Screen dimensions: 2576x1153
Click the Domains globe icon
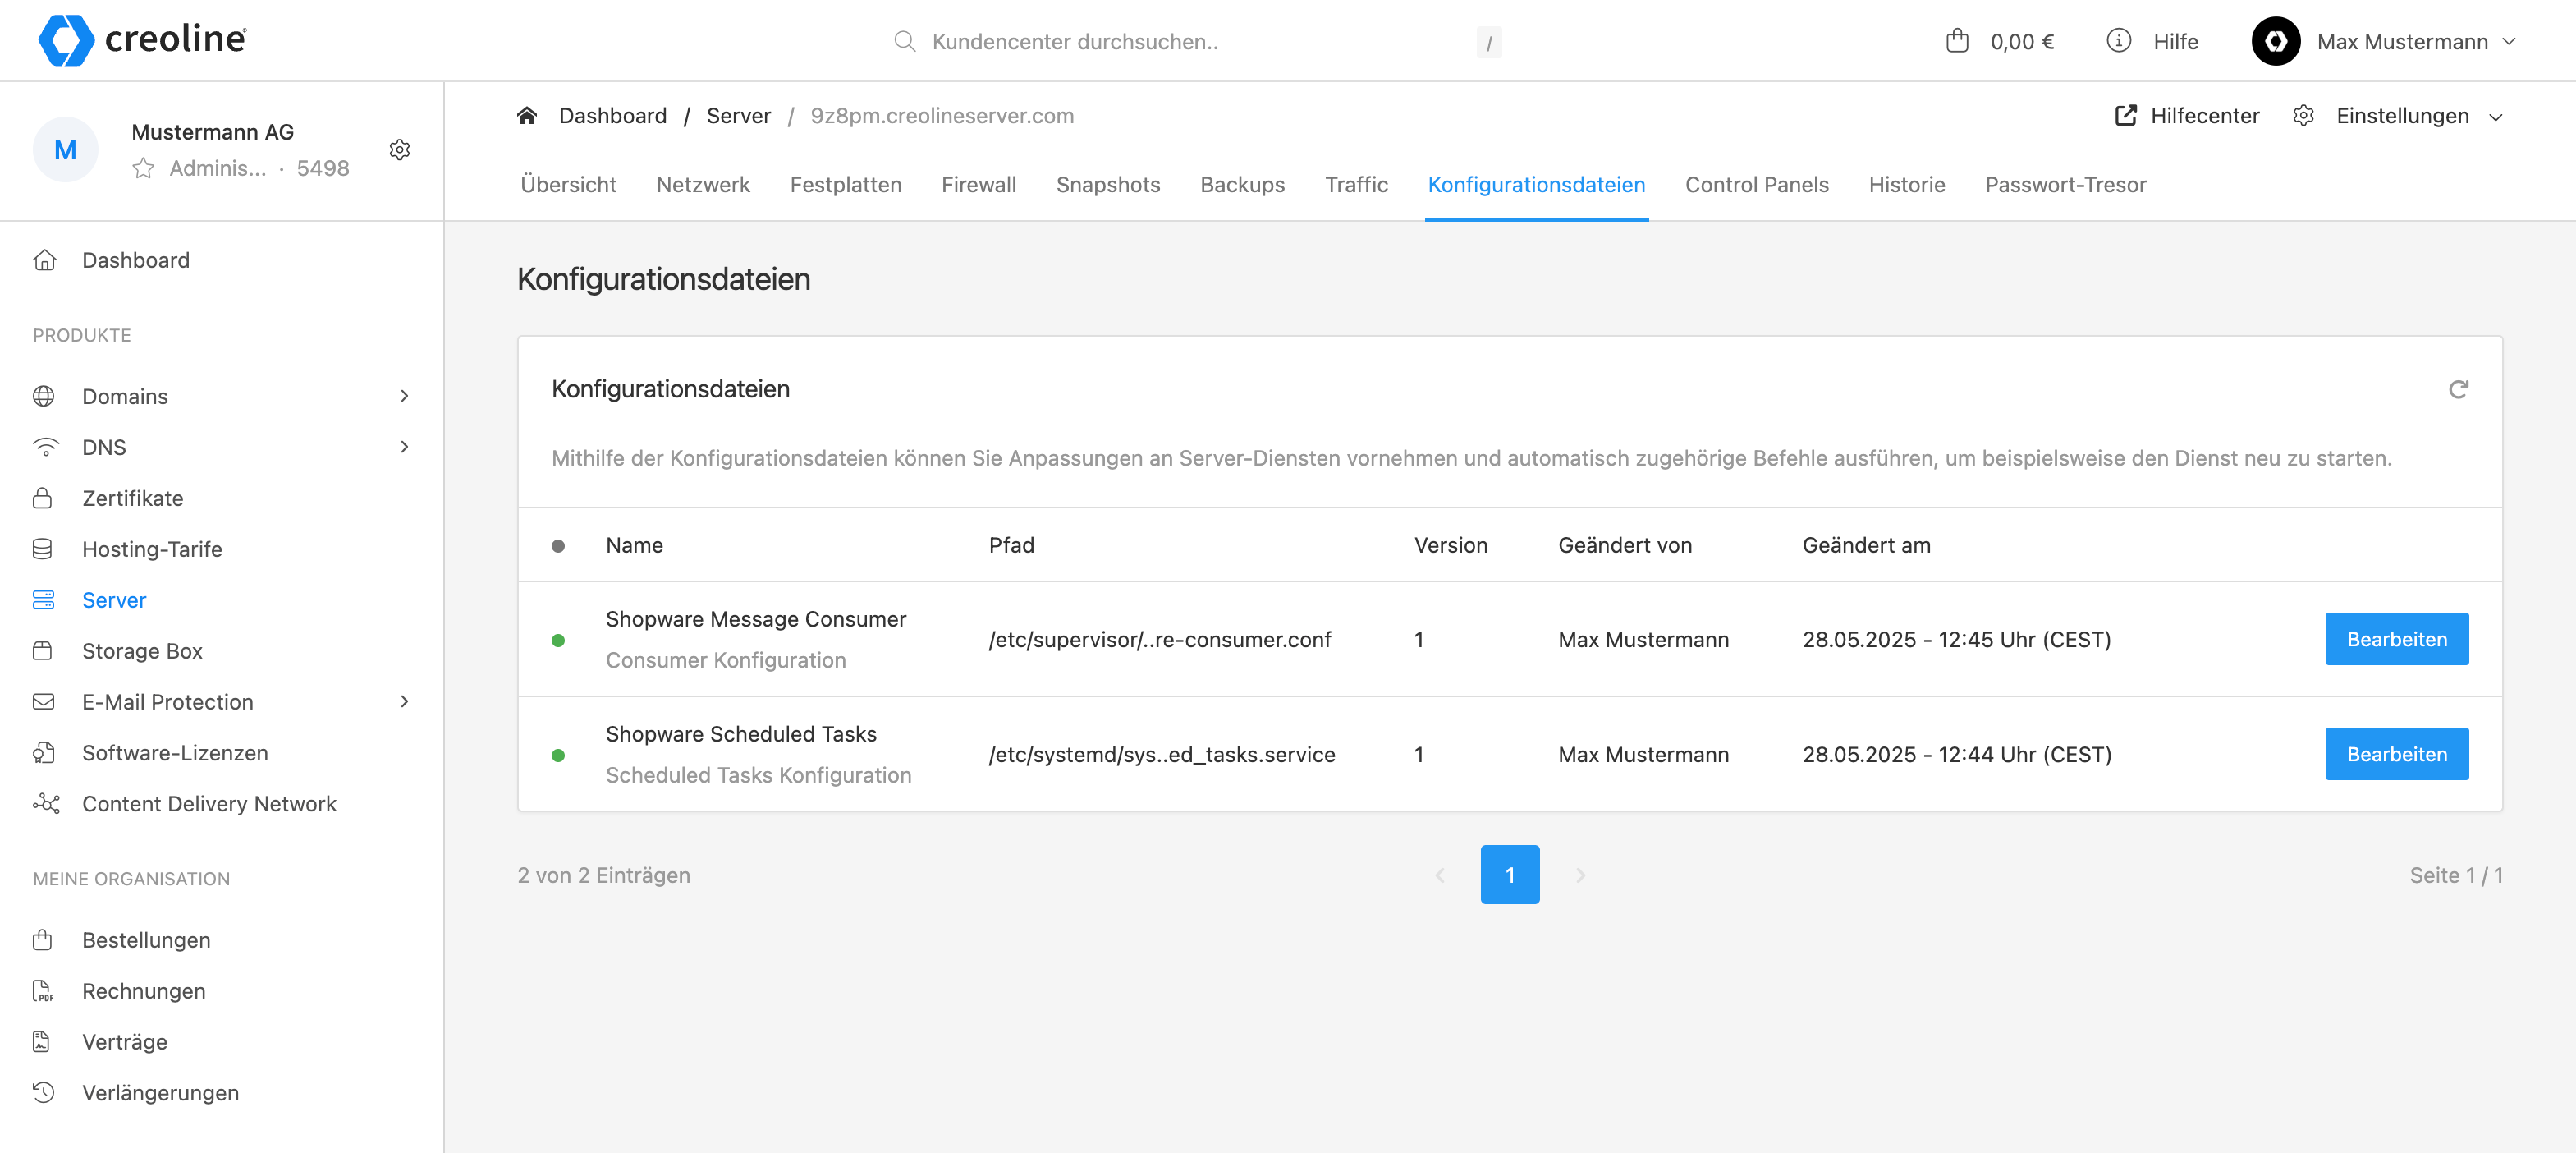(x=44, y=396)
